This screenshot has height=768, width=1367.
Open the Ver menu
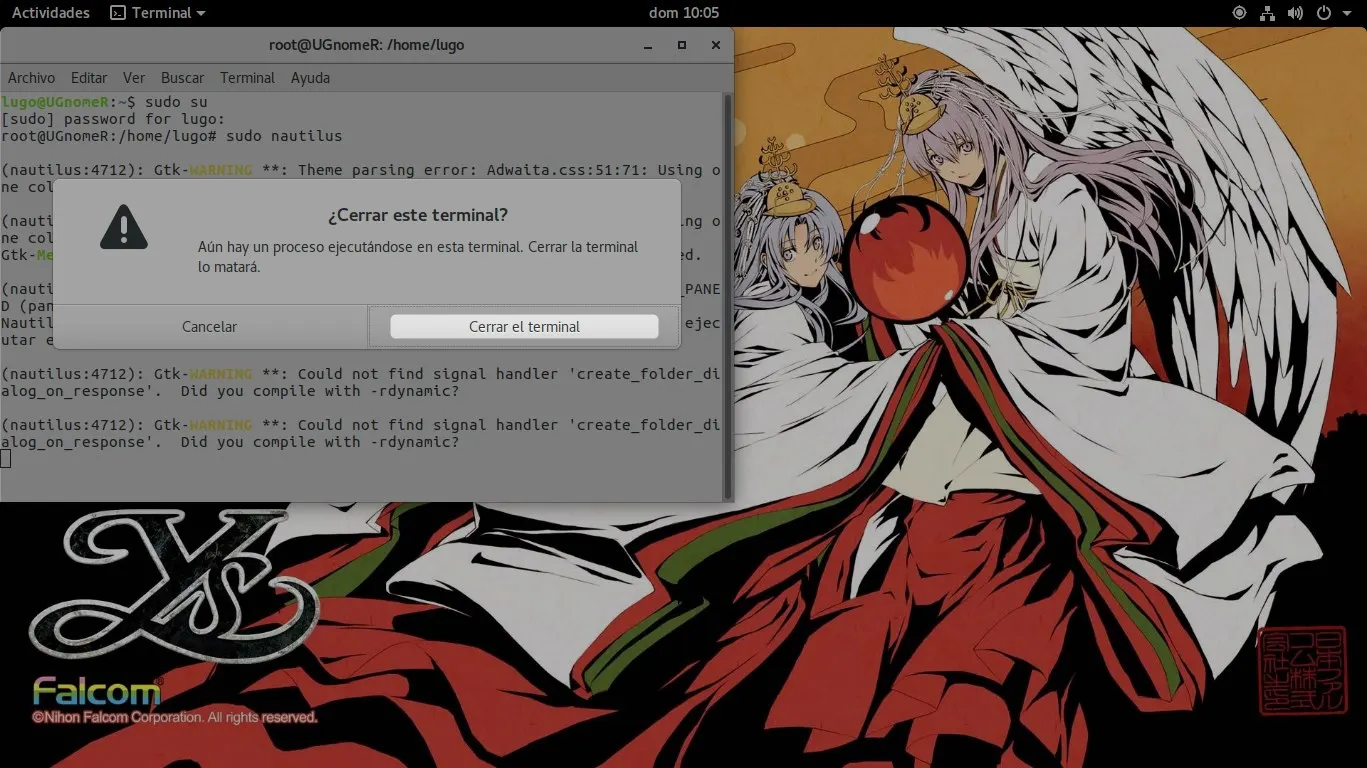click(134, 77)
